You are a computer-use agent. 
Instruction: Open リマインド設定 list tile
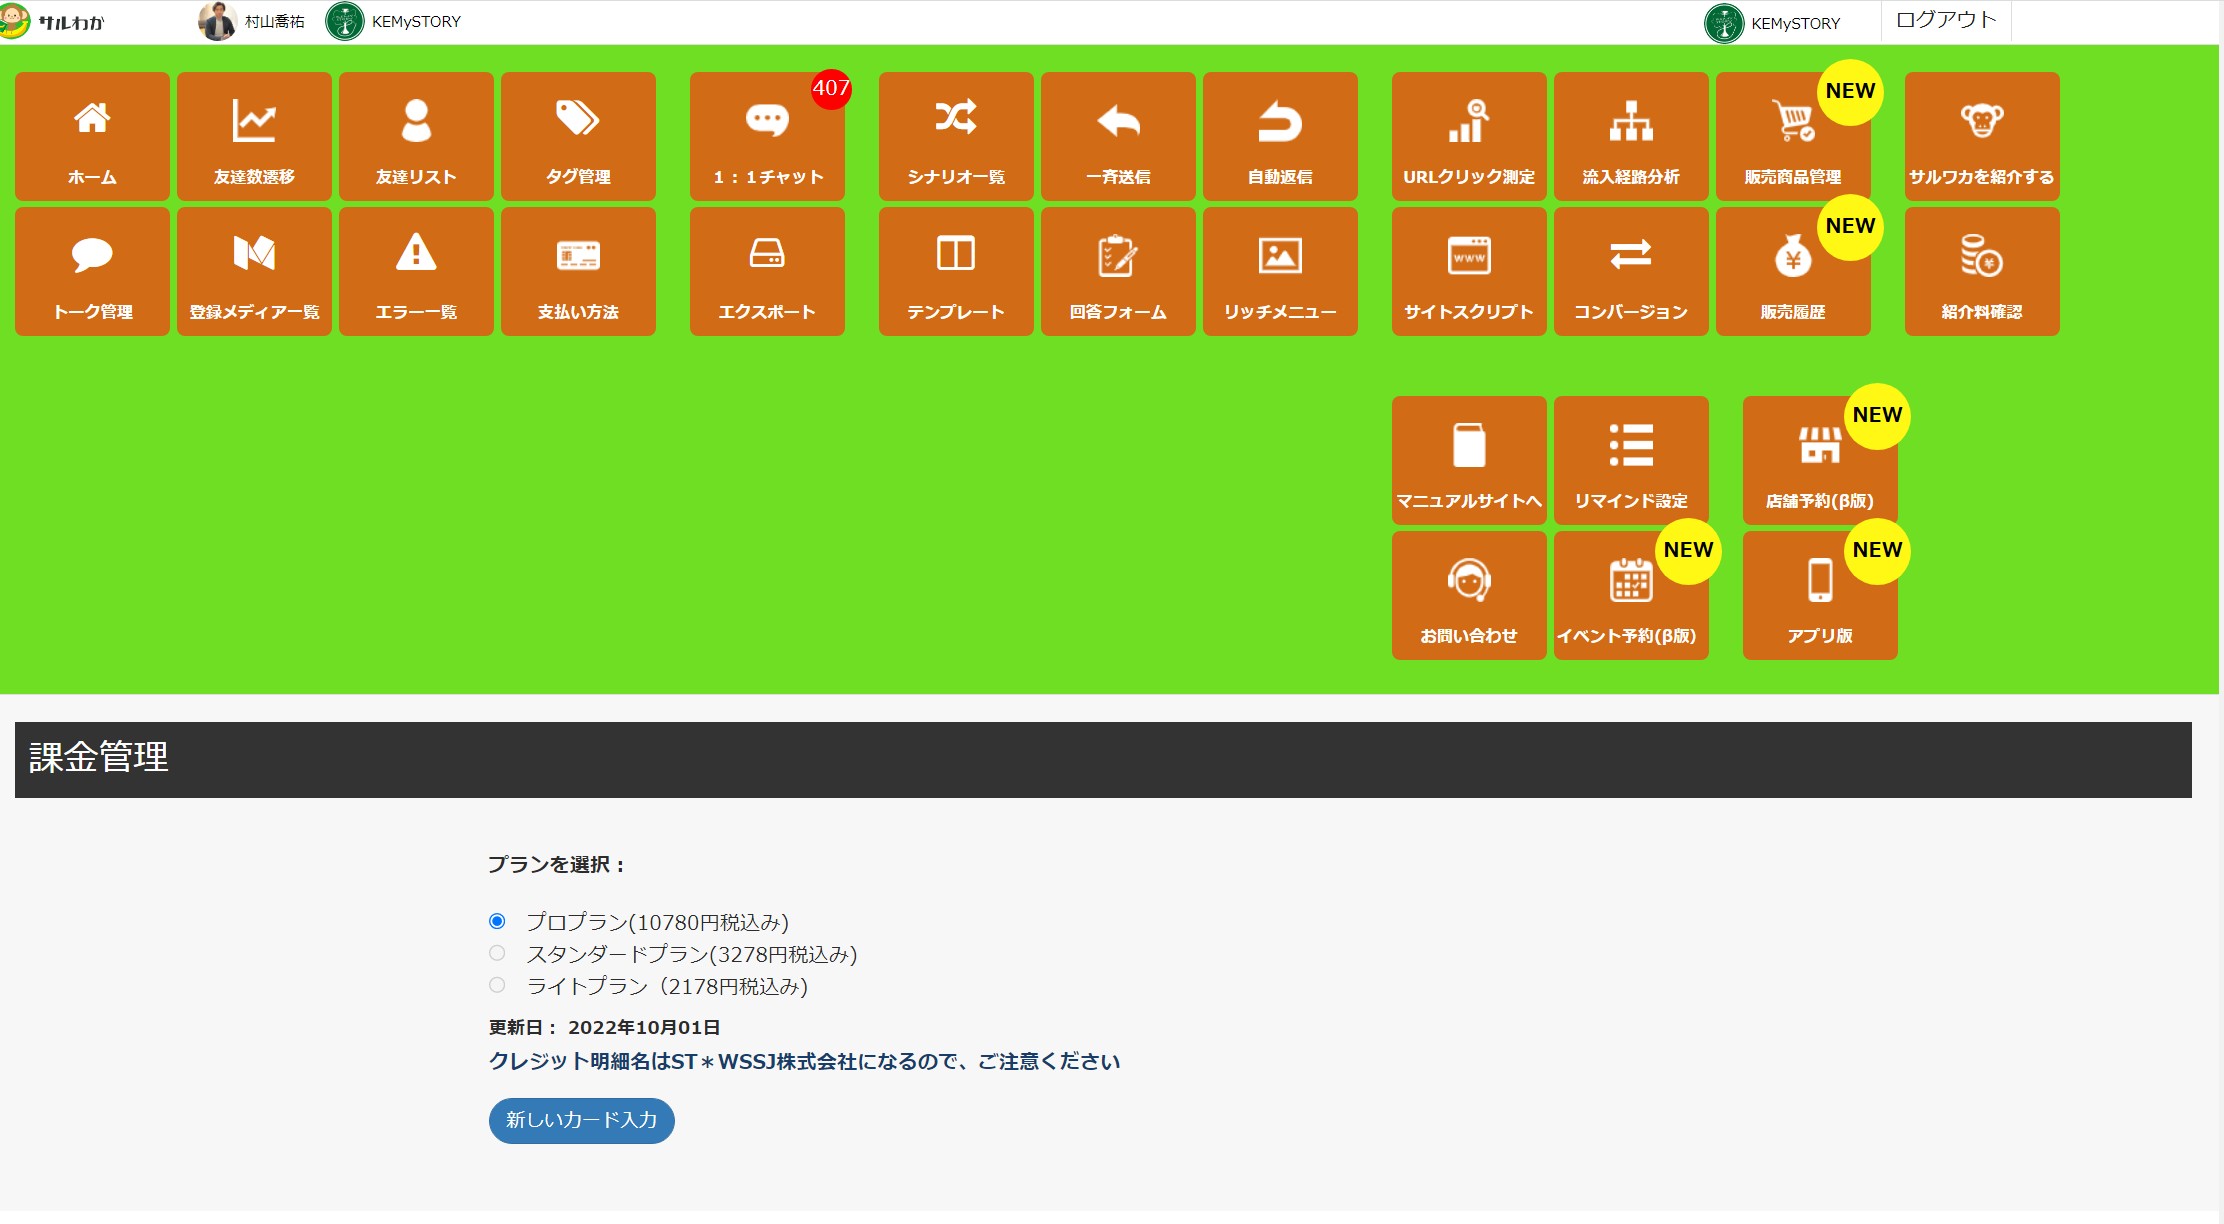point(1631,460)
